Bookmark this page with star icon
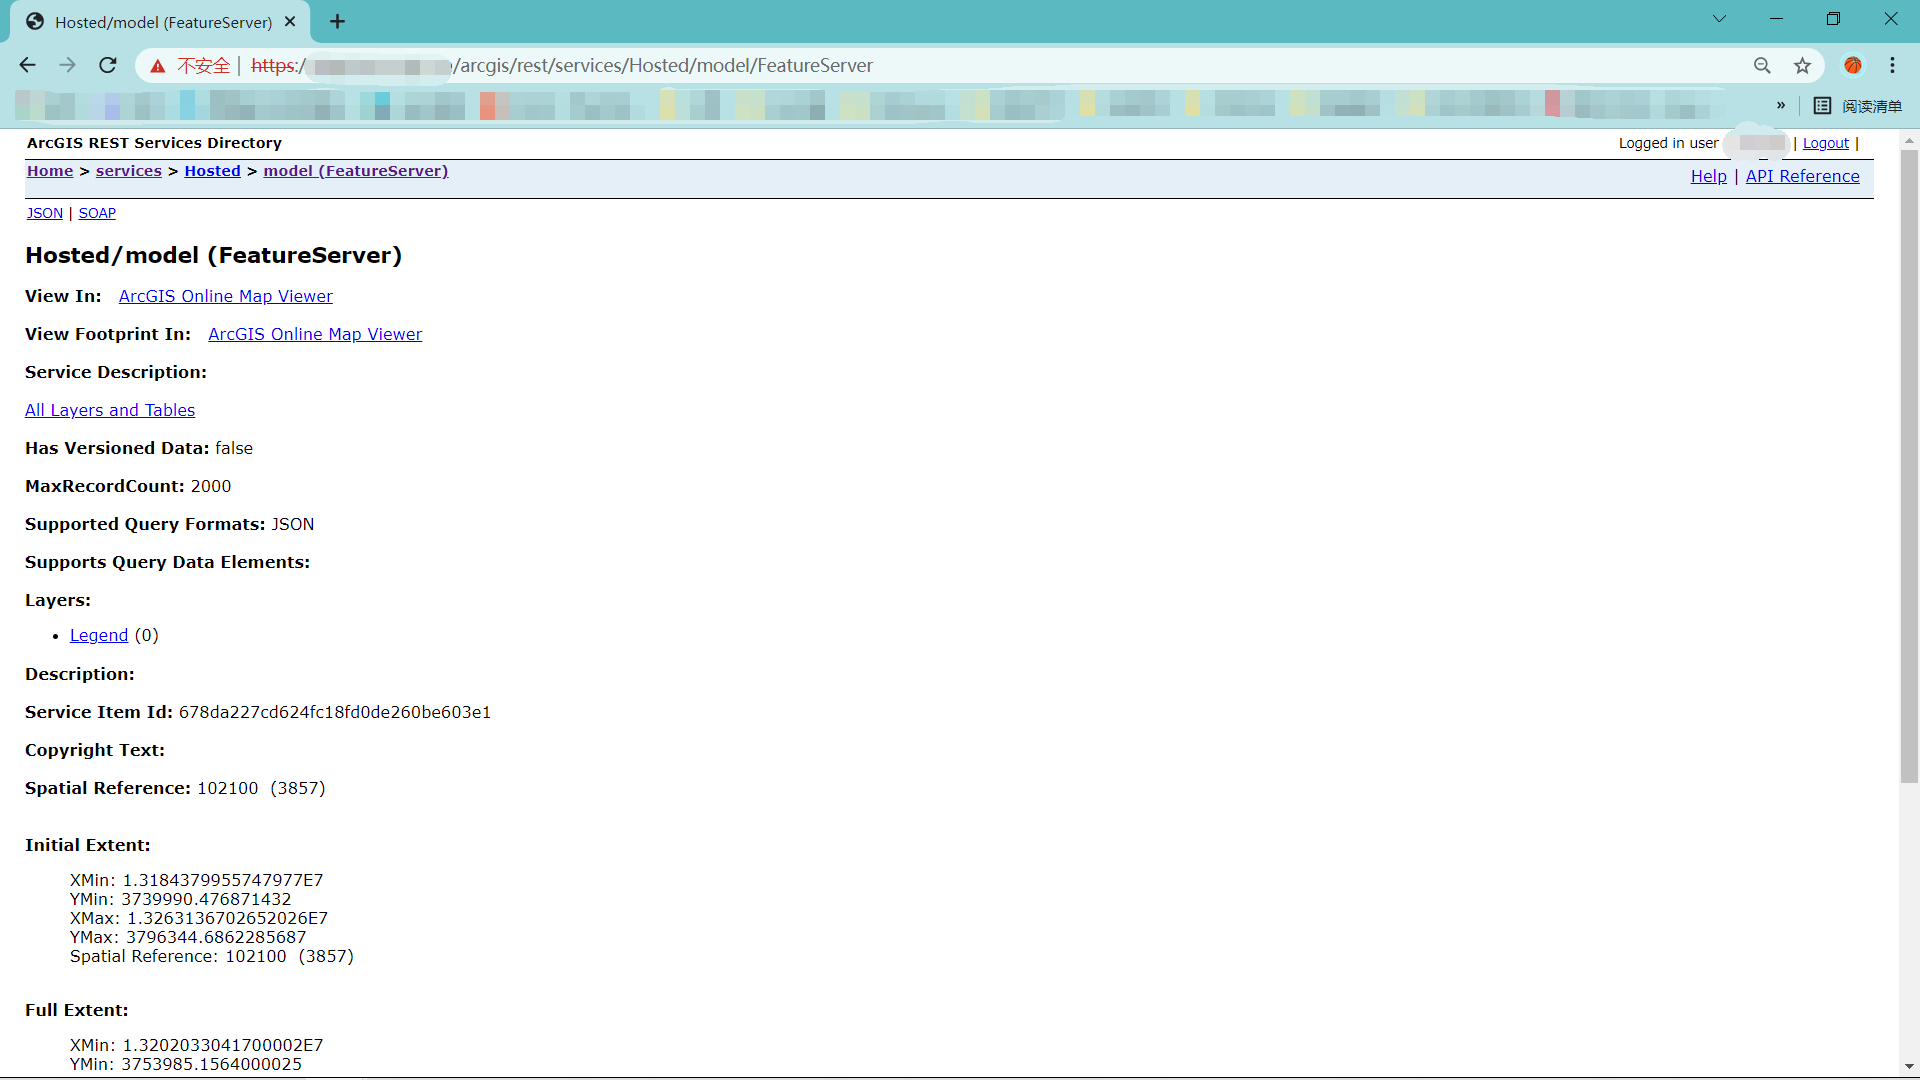This screenshot has height=1080, width=1920. point(1802,65)
